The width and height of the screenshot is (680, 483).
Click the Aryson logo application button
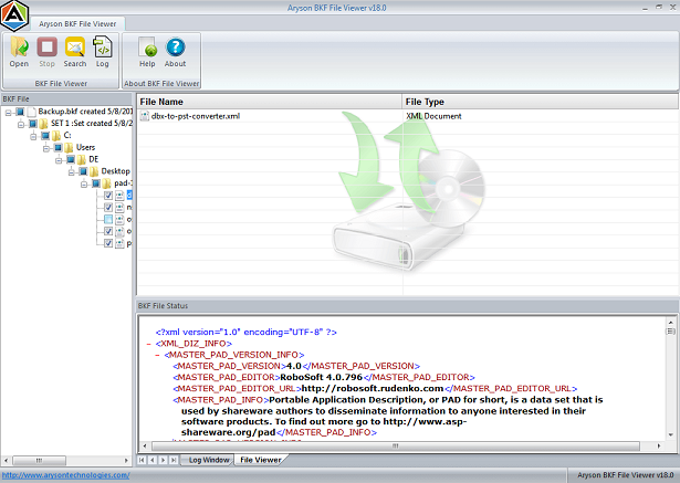coord(14,16)
